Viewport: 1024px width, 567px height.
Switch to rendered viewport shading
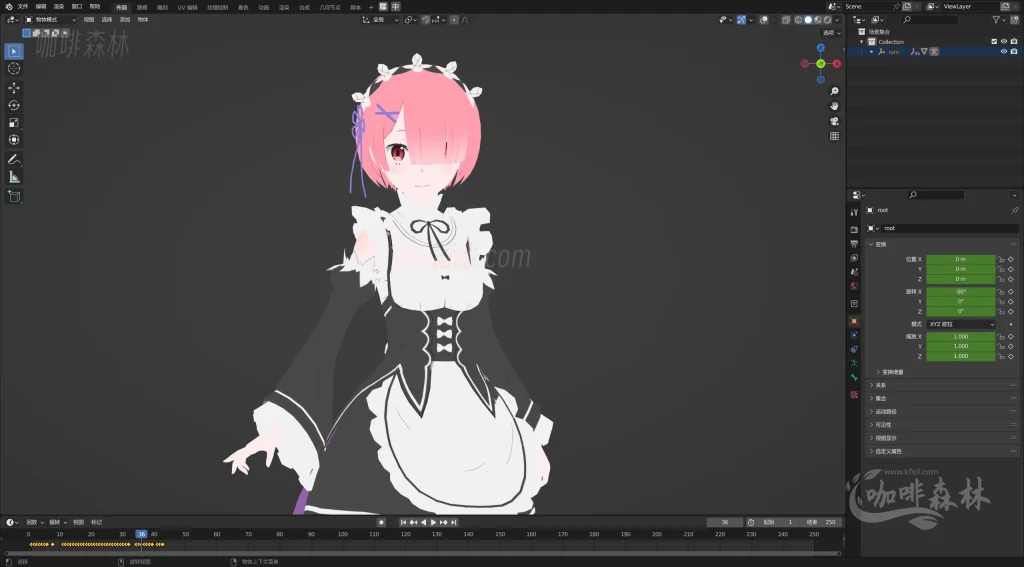click(x=827, y=20)
